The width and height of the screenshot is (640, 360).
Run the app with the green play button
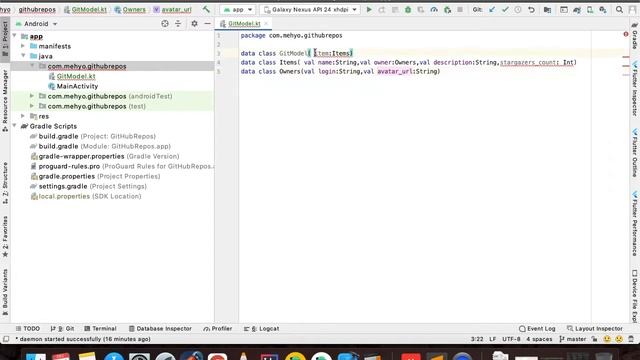pos(369,9)
